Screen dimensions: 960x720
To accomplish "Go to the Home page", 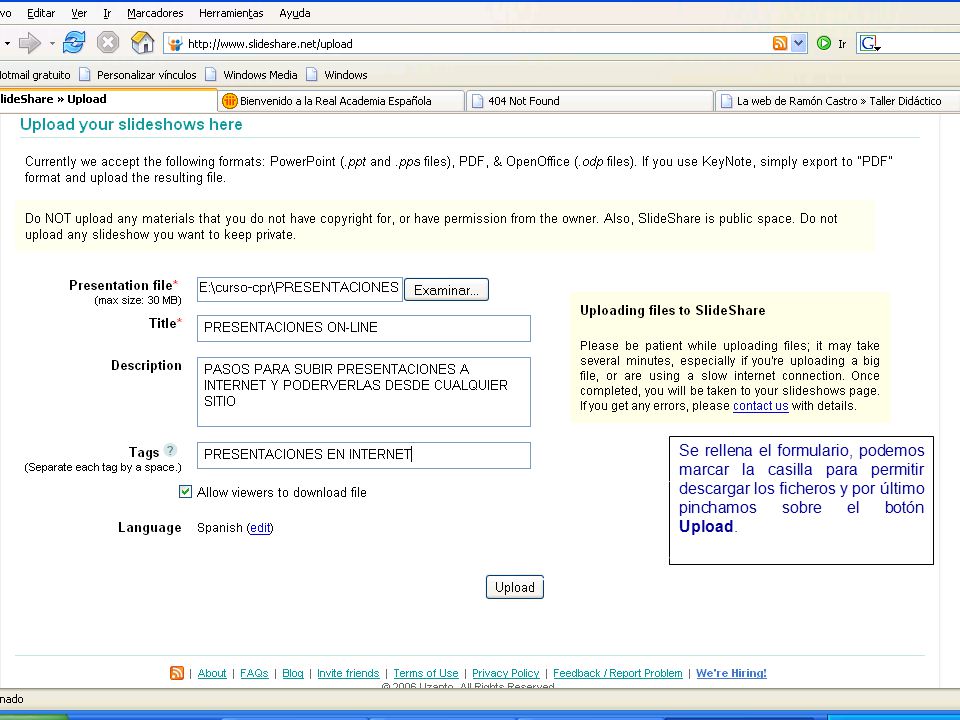I will coord(142,43).
